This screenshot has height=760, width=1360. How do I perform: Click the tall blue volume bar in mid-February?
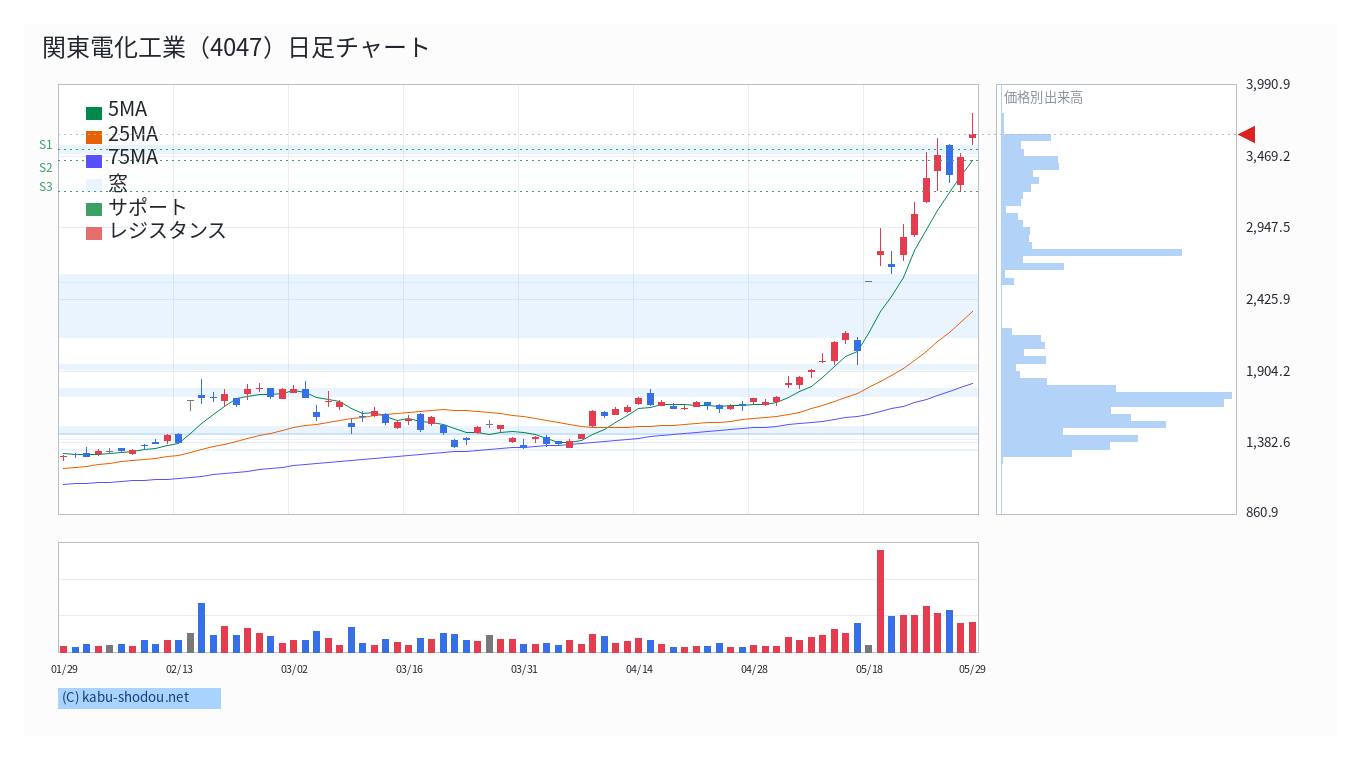click(x=201, y=628)
